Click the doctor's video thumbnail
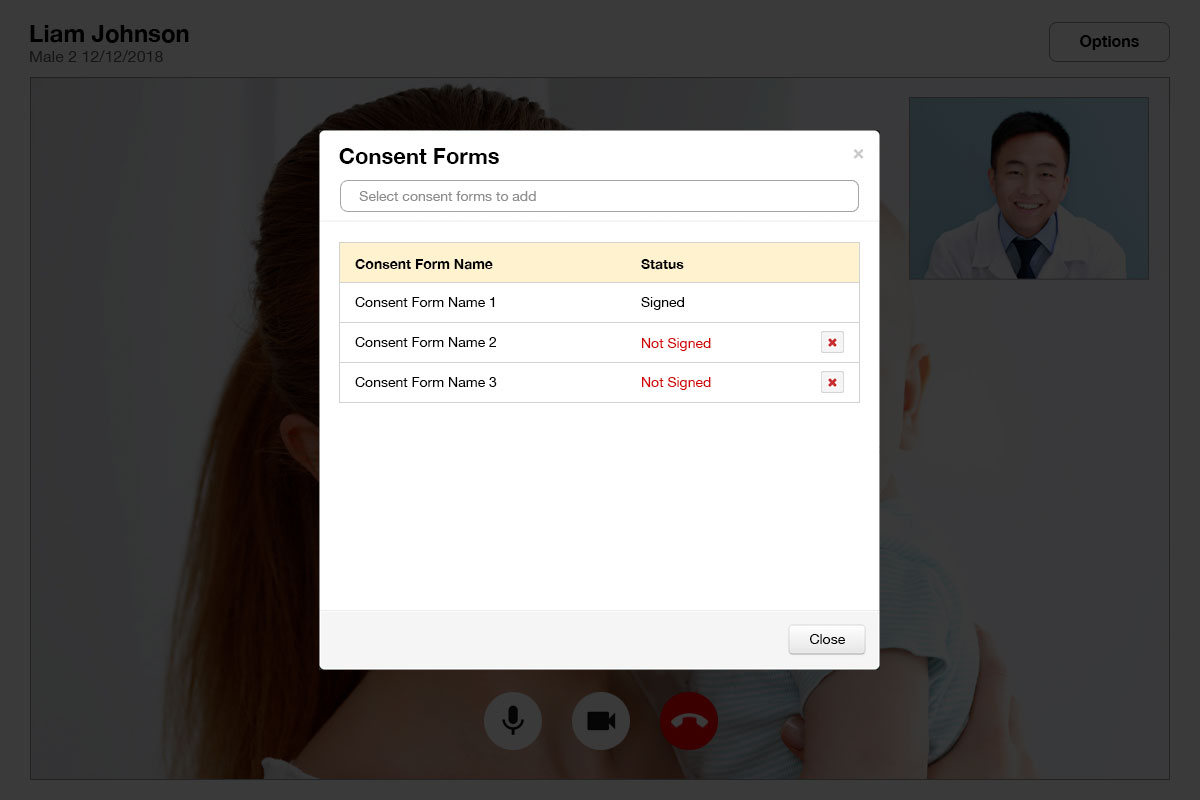 (x=1029, y=188)
